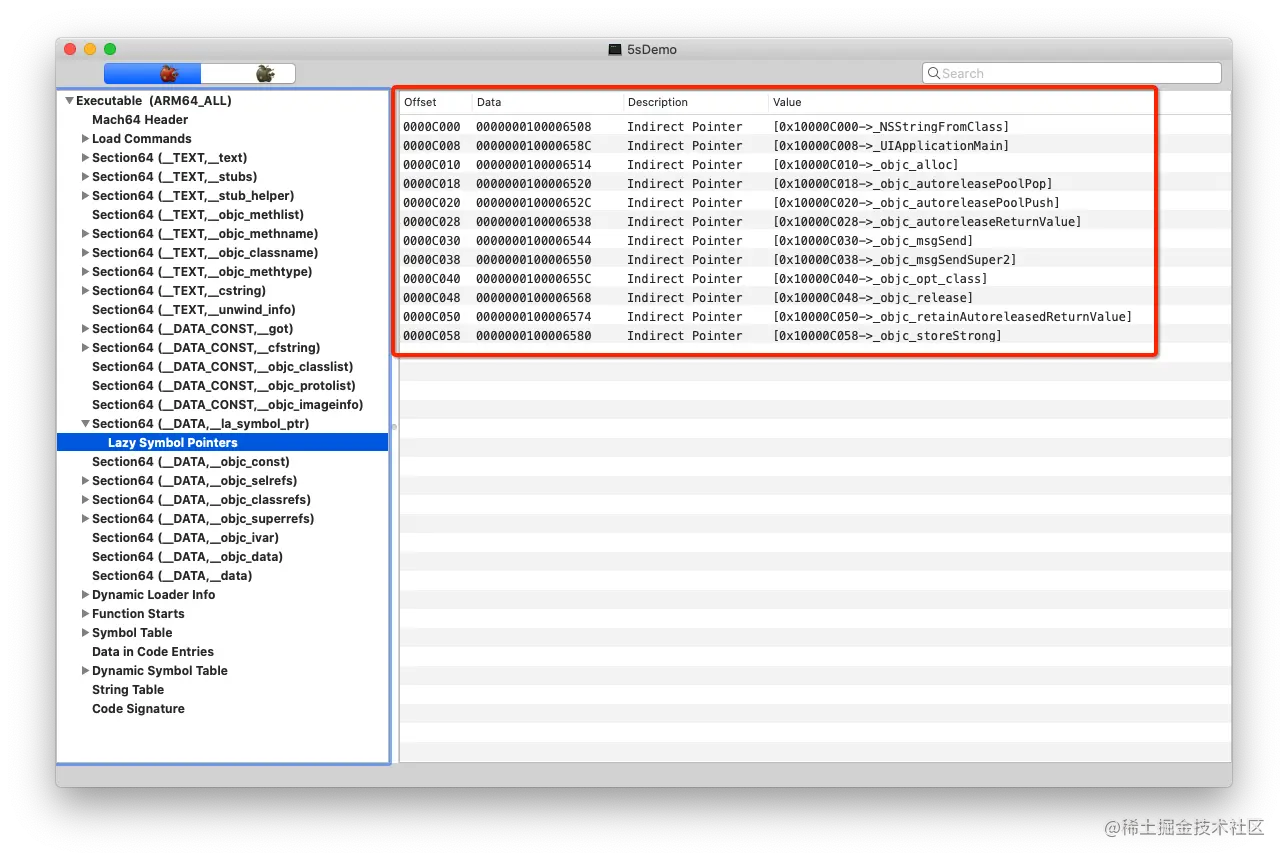Select row with _objc_msgSendSuper2 value
The image size is (1288, 861).
[x=815, y=260]
